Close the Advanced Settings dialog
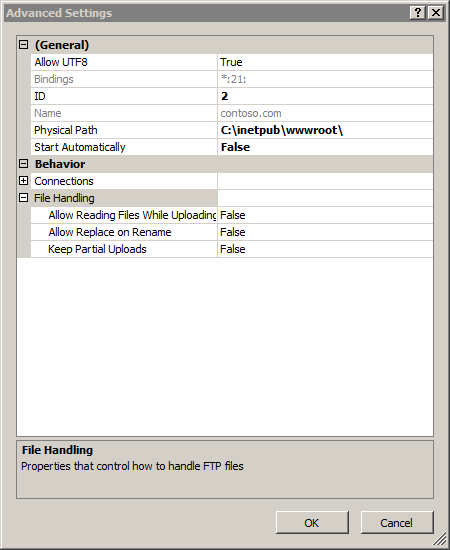This screenshot has height=550, width=450. (436, 13)
